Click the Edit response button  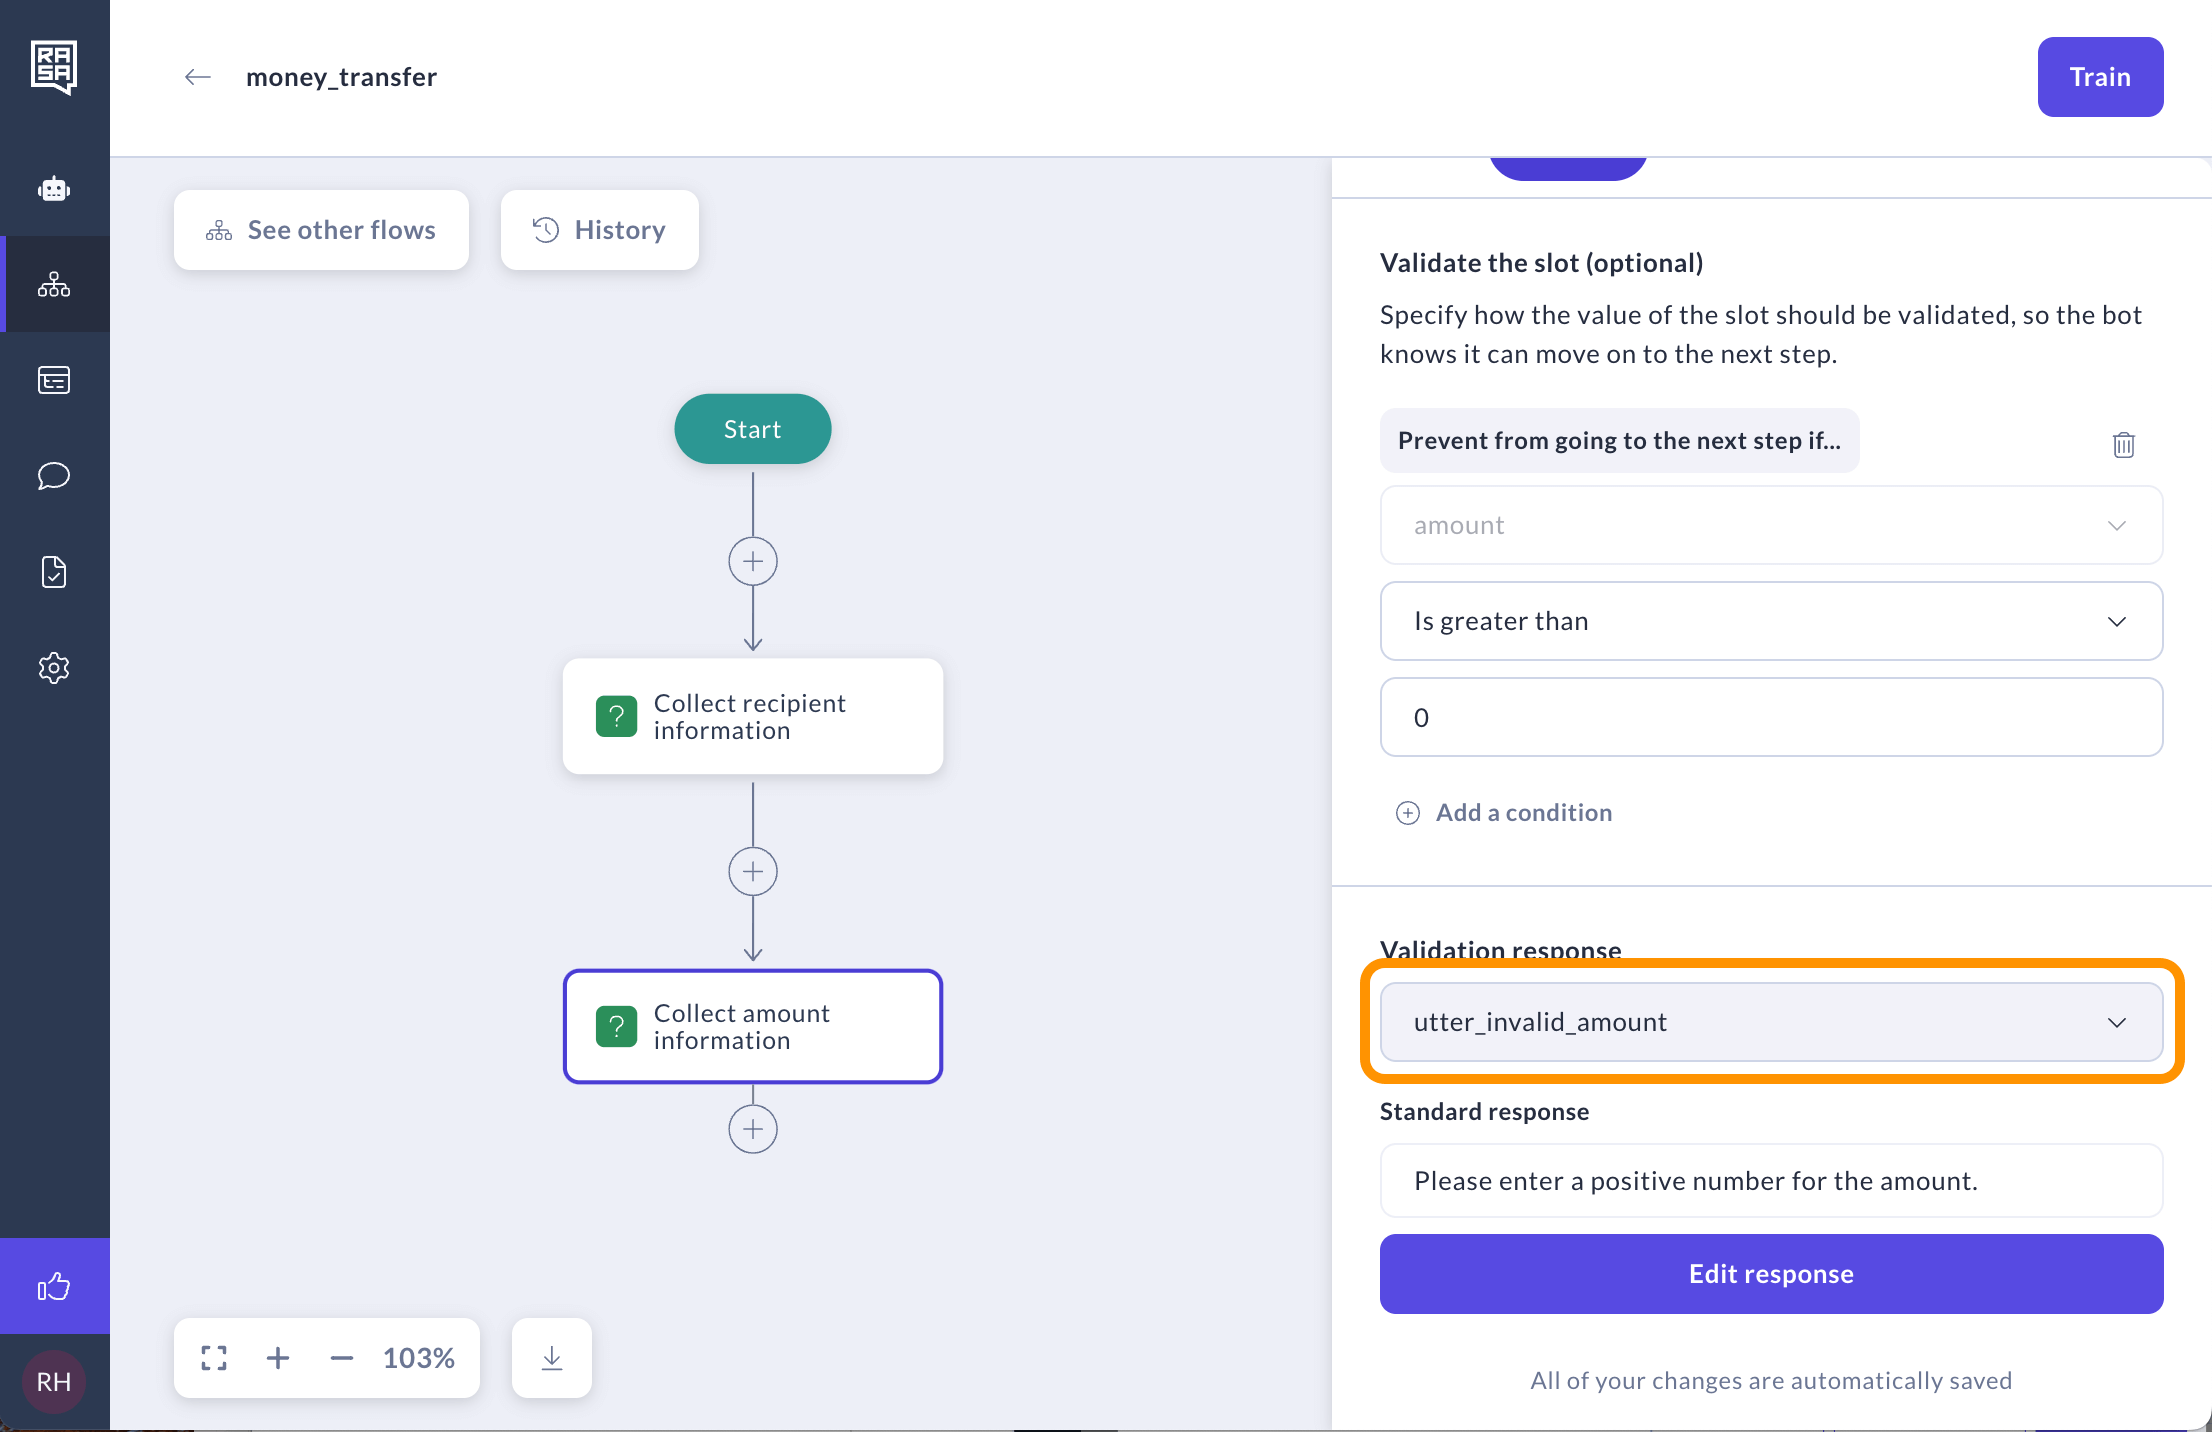1771,1274
